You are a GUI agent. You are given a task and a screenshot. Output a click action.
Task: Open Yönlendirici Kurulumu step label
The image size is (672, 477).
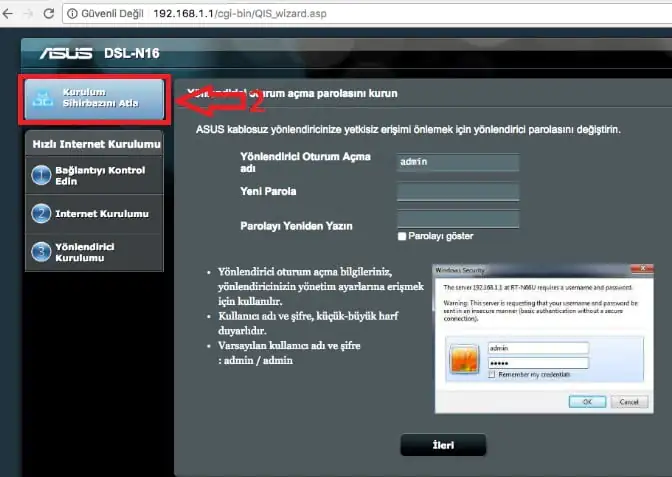(x=85, y=252)
